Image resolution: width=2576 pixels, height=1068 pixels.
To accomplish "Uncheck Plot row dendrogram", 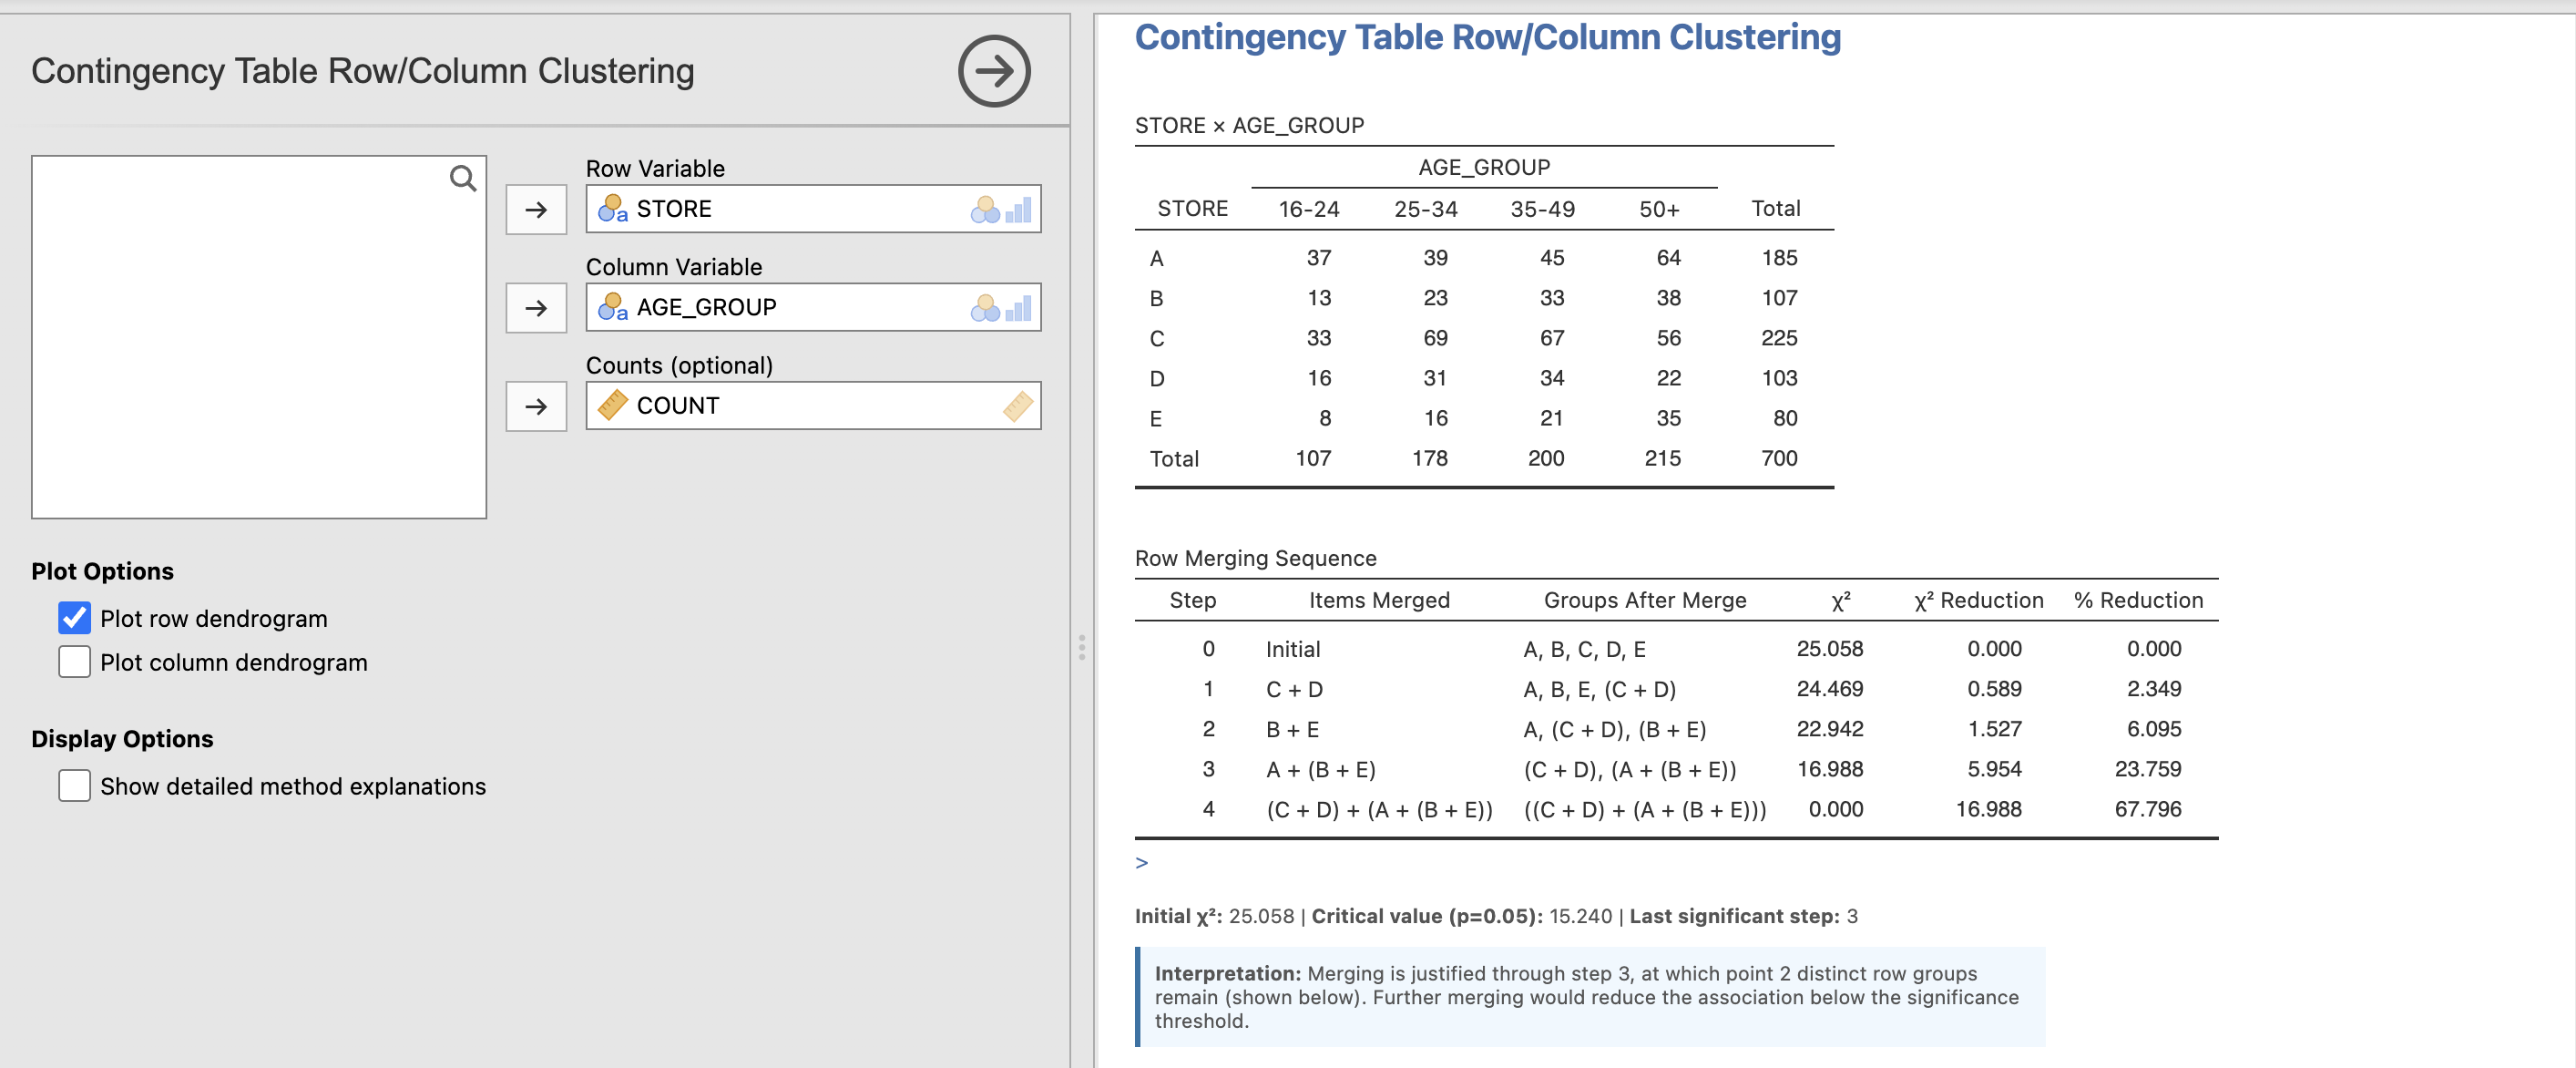I will coord(75,618).
